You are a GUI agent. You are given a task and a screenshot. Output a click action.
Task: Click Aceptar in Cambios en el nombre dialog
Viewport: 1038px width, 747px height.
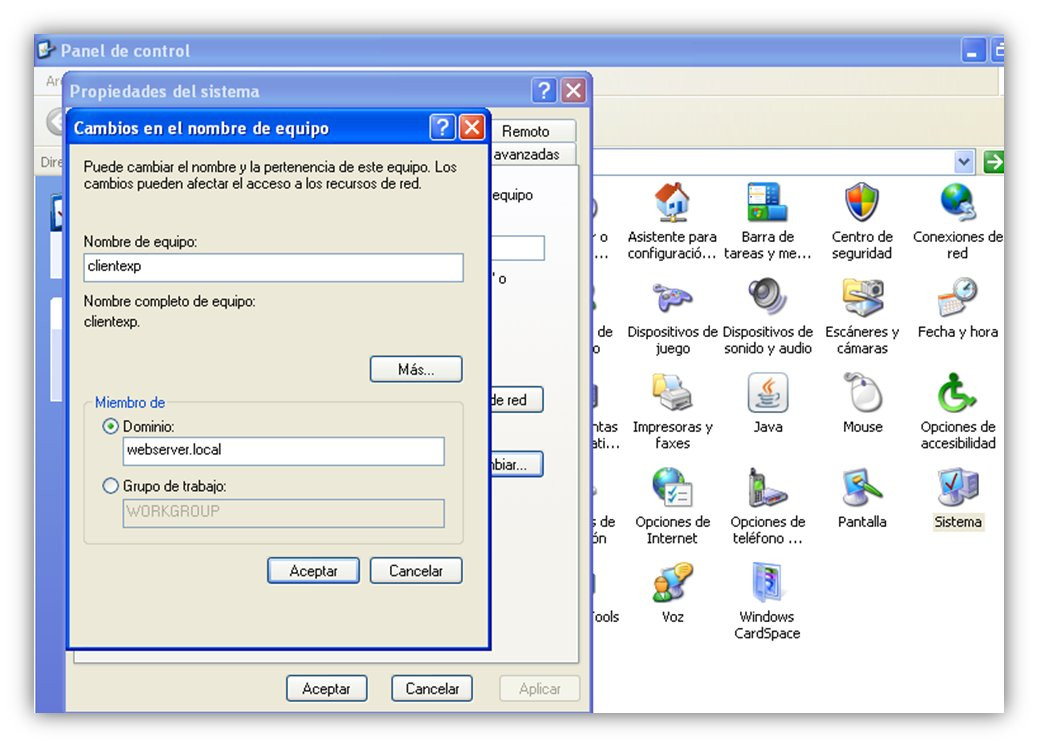pyautogui.click(x=313, y=571)
